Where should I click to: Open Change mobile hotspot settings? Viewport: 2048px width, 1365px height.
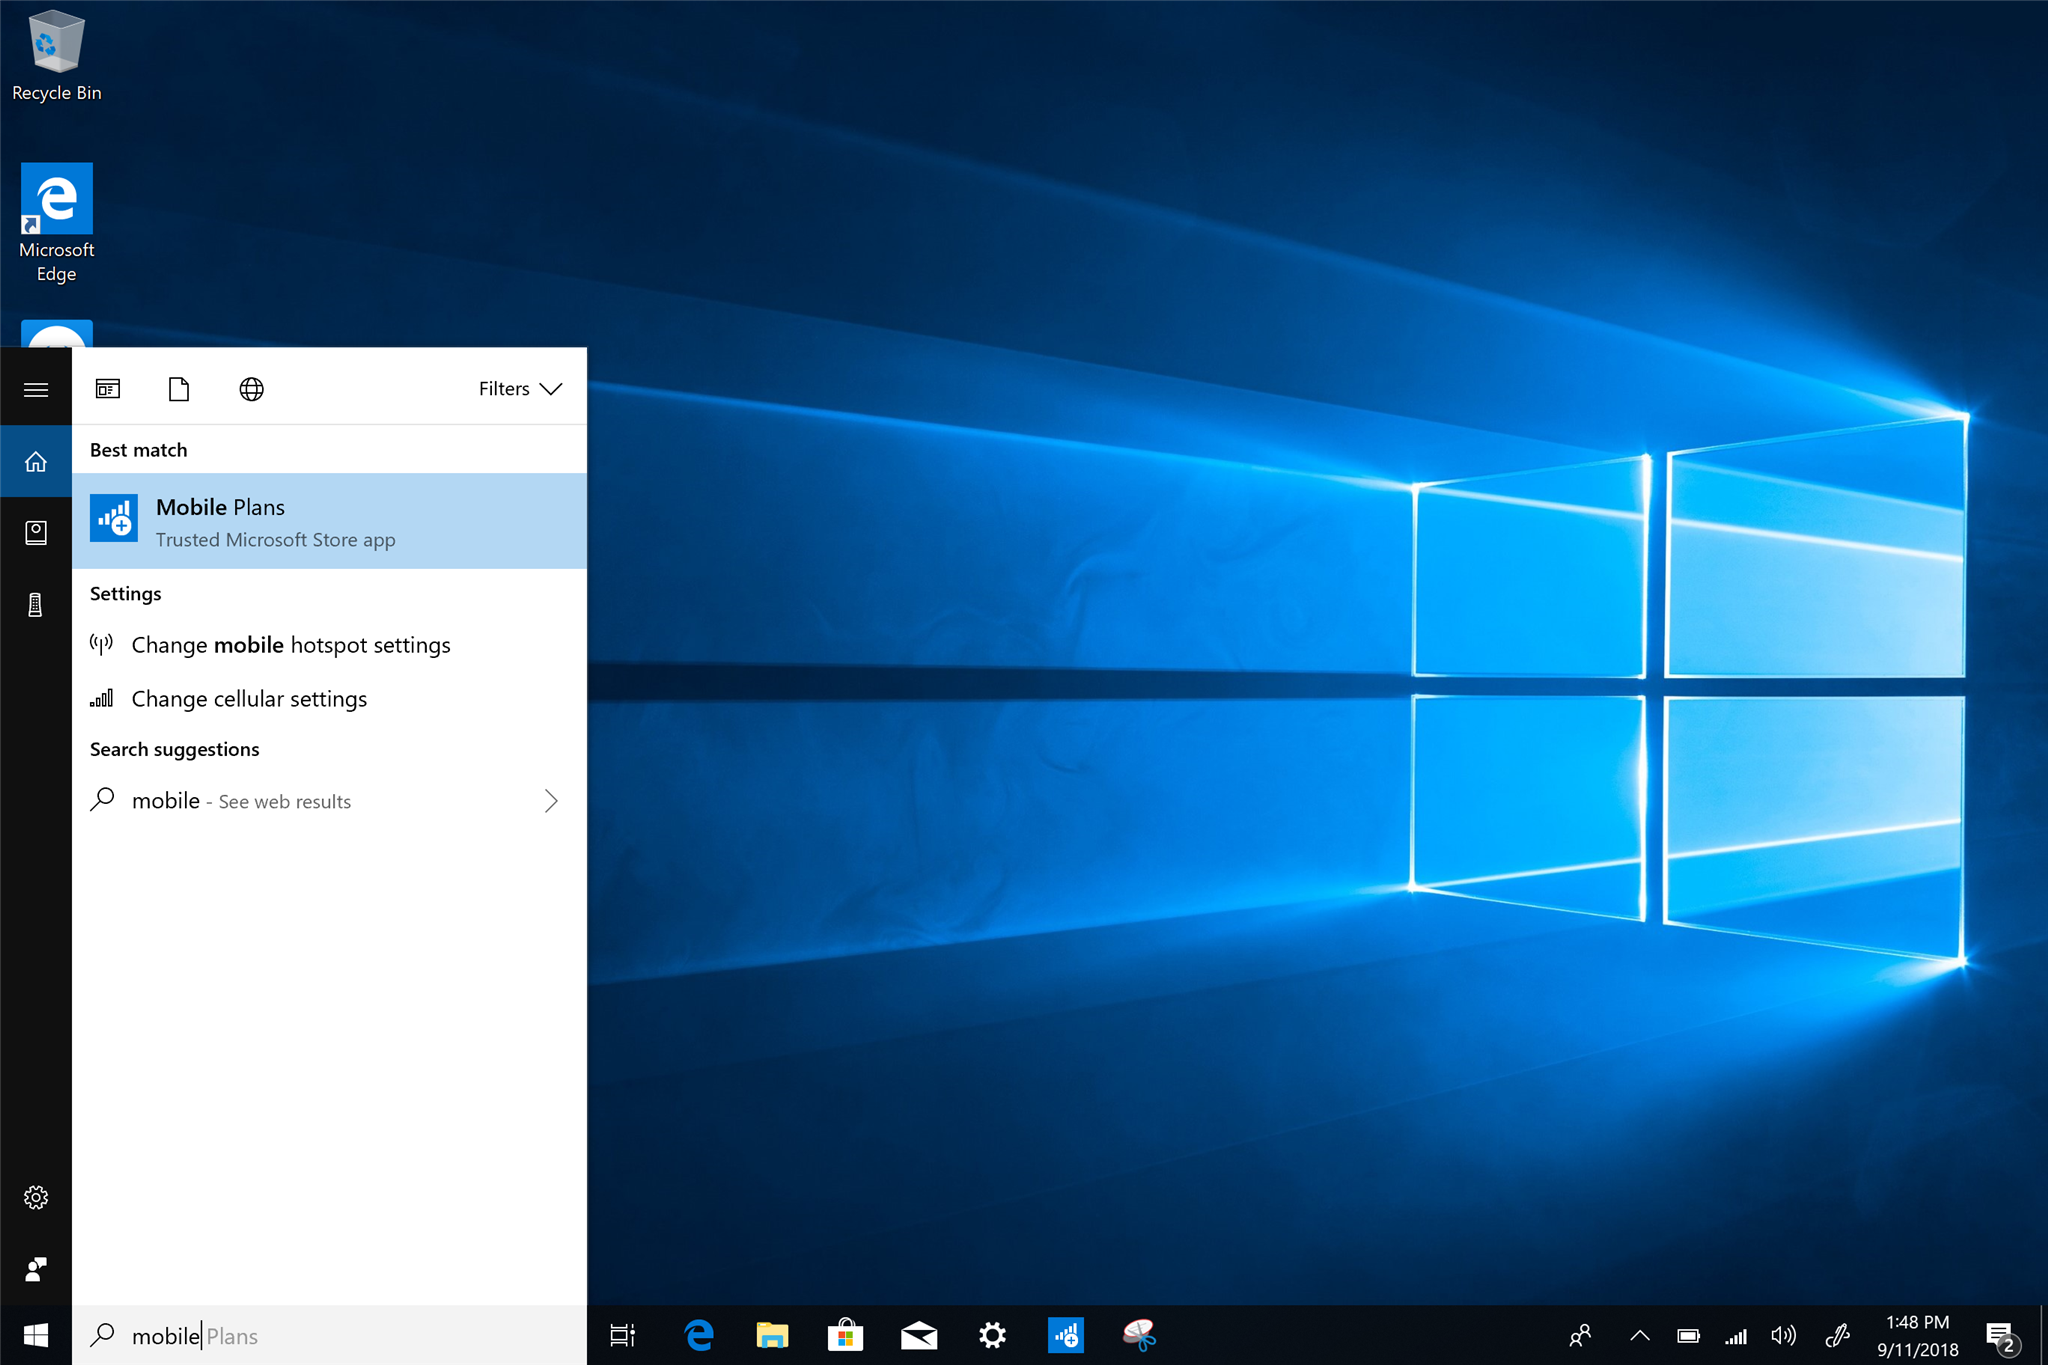point(329,645)
